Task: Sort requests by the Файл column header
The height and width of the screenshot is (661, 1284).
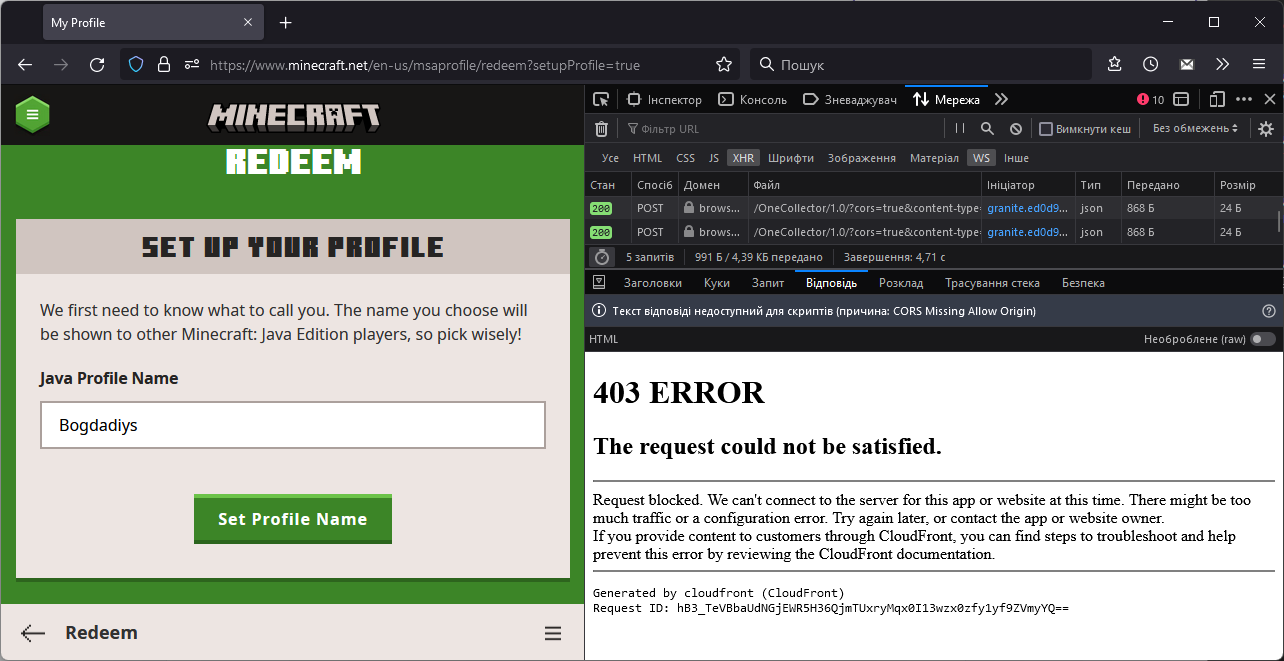Action: [x=864, y=185]
